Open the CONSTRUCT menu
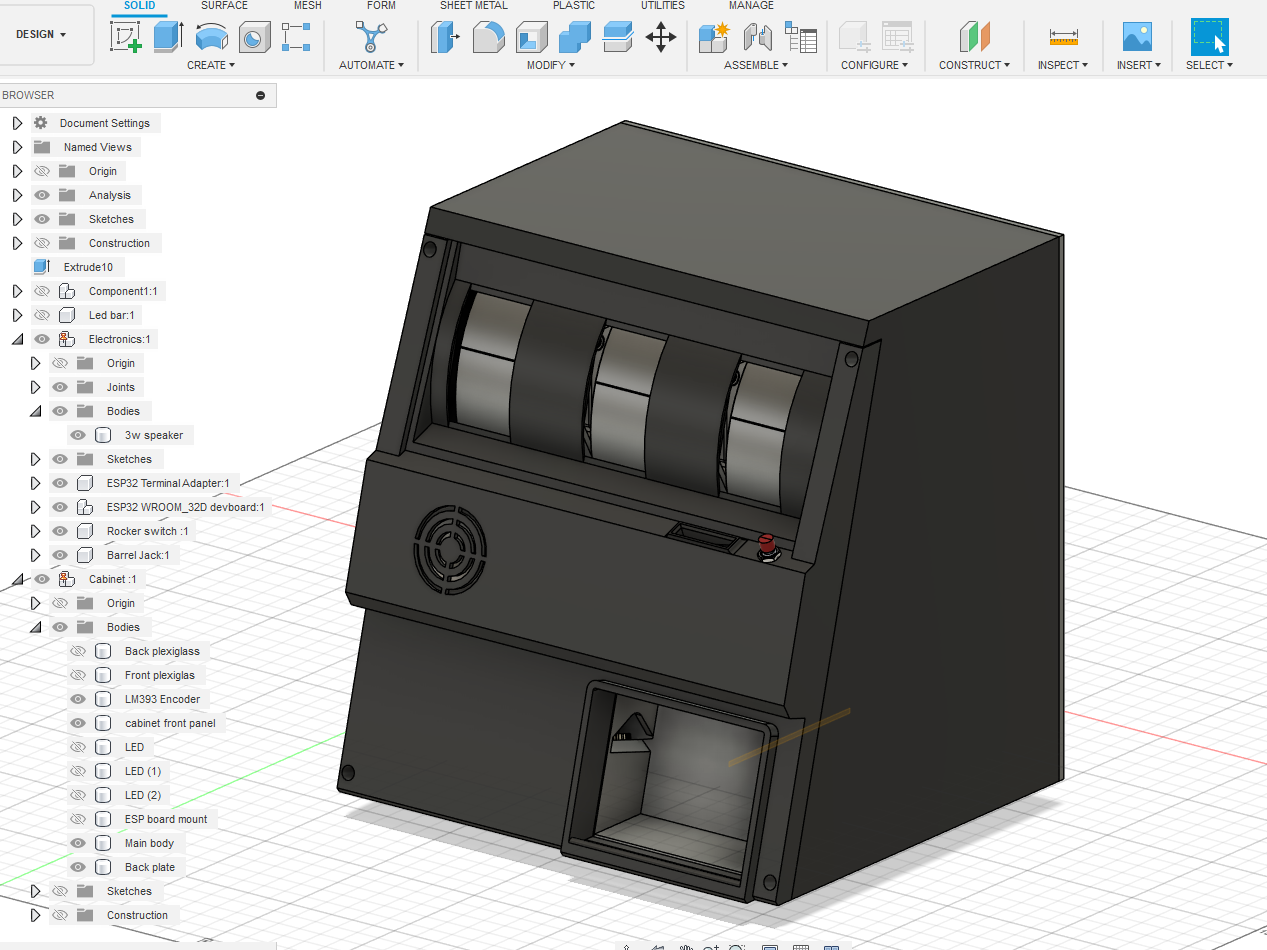The width and height of the screenshot is (1267, 950). [x=975, y=65]
